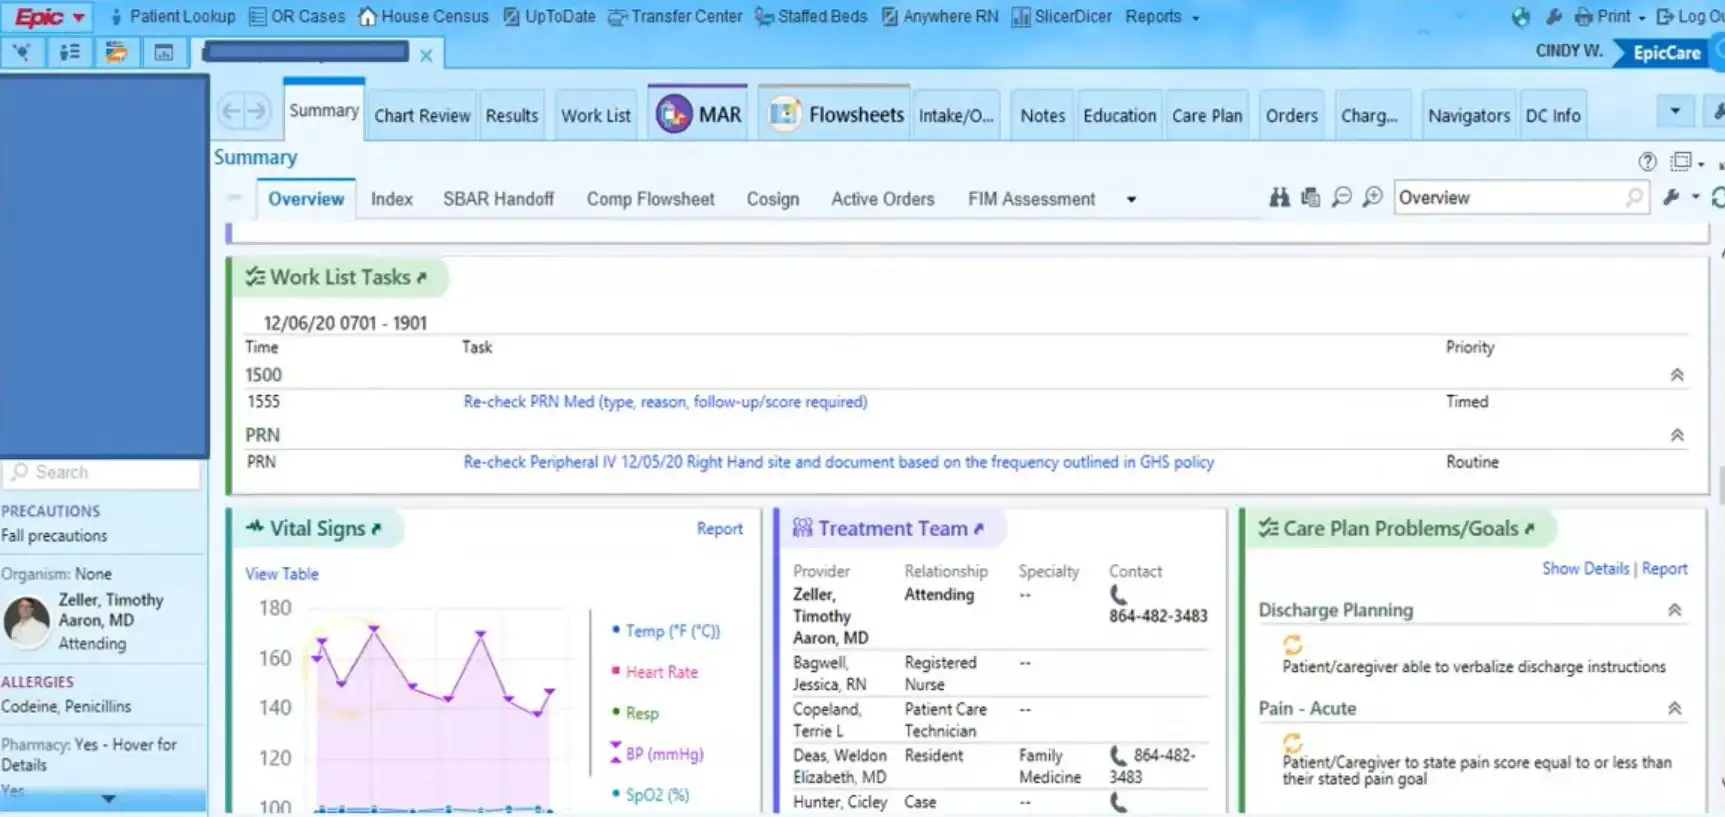
Task: Open Staffed Beds
Action: coord(811,17)
